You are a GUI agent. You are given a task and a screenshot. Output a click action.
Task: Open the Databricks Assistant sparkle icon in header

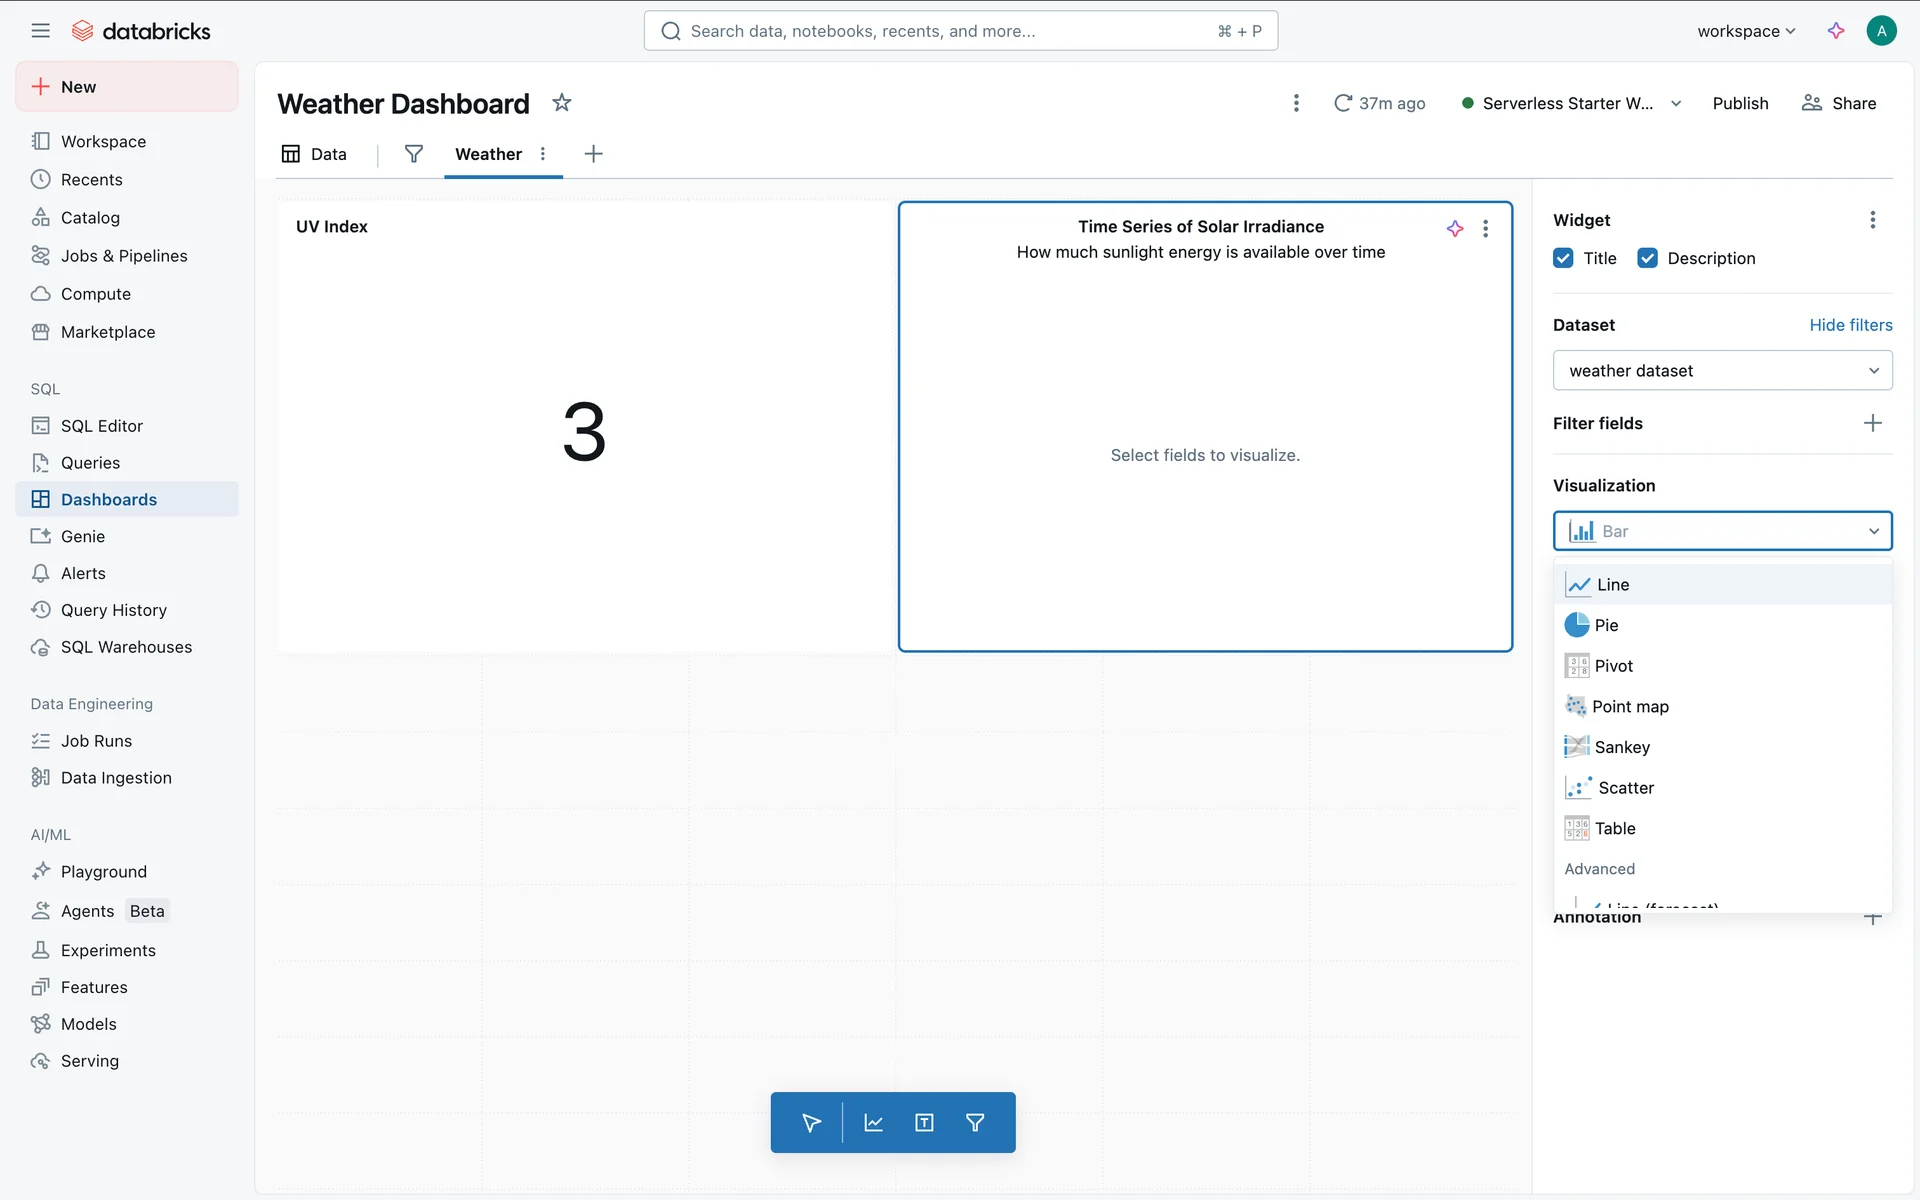click(1836, 31)
